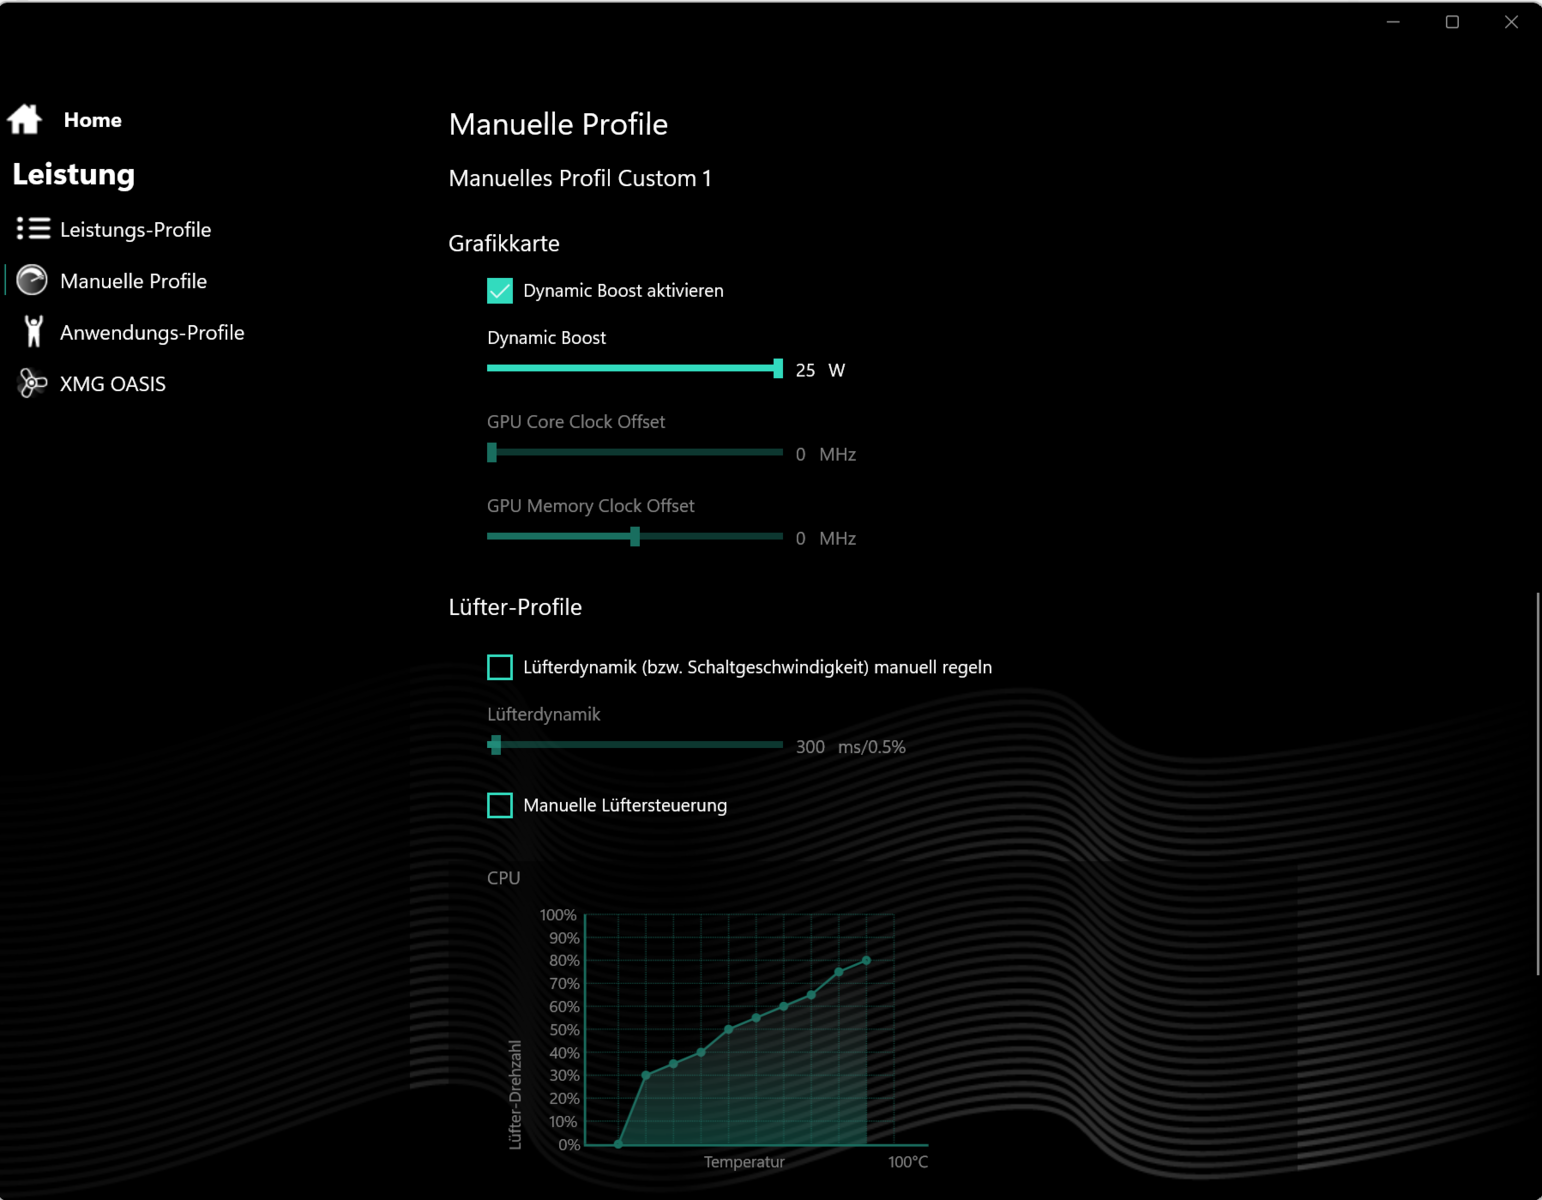The width and height of the screenshot is (1542, 1200).
Task: Open the Home page label
Action: click(93, 120)
